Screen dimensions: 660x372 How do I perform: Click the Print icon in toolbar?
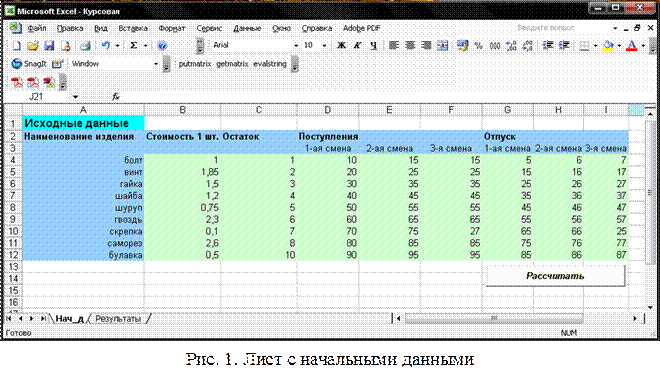(x=85, y=45)
